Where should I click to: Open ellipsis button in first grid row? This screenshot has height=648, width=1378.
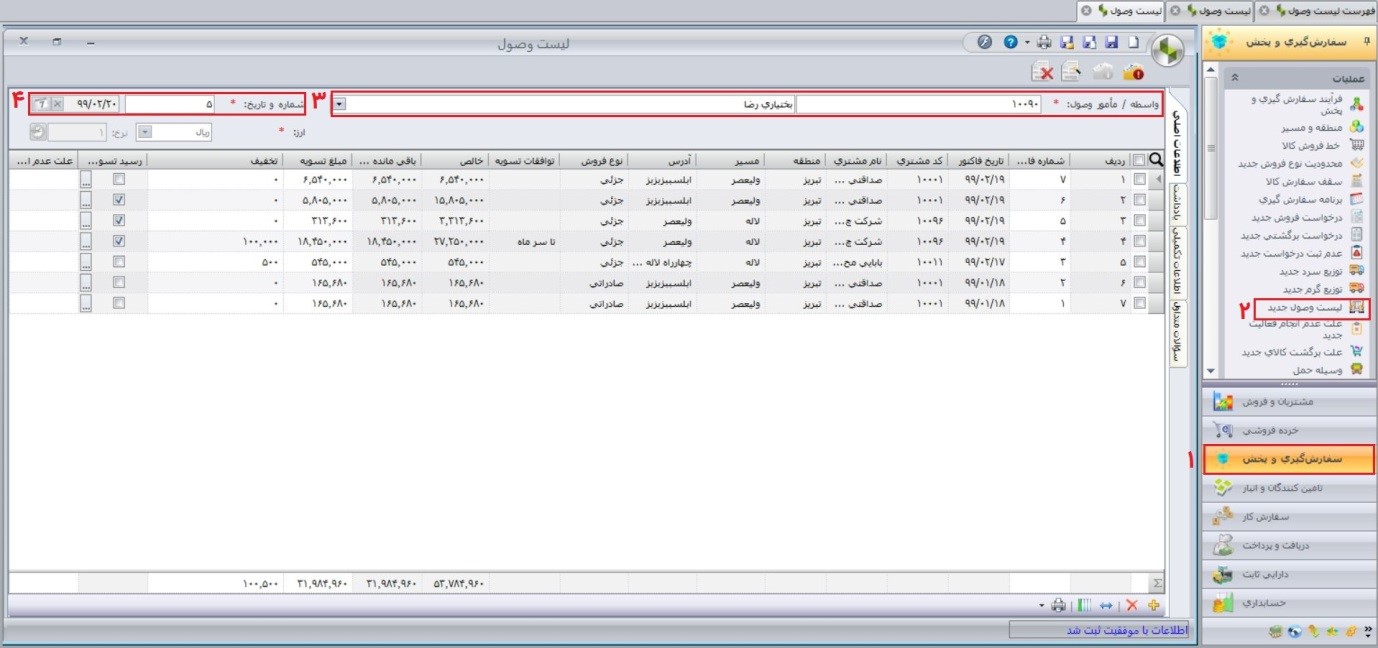click(x=86, y=179)
